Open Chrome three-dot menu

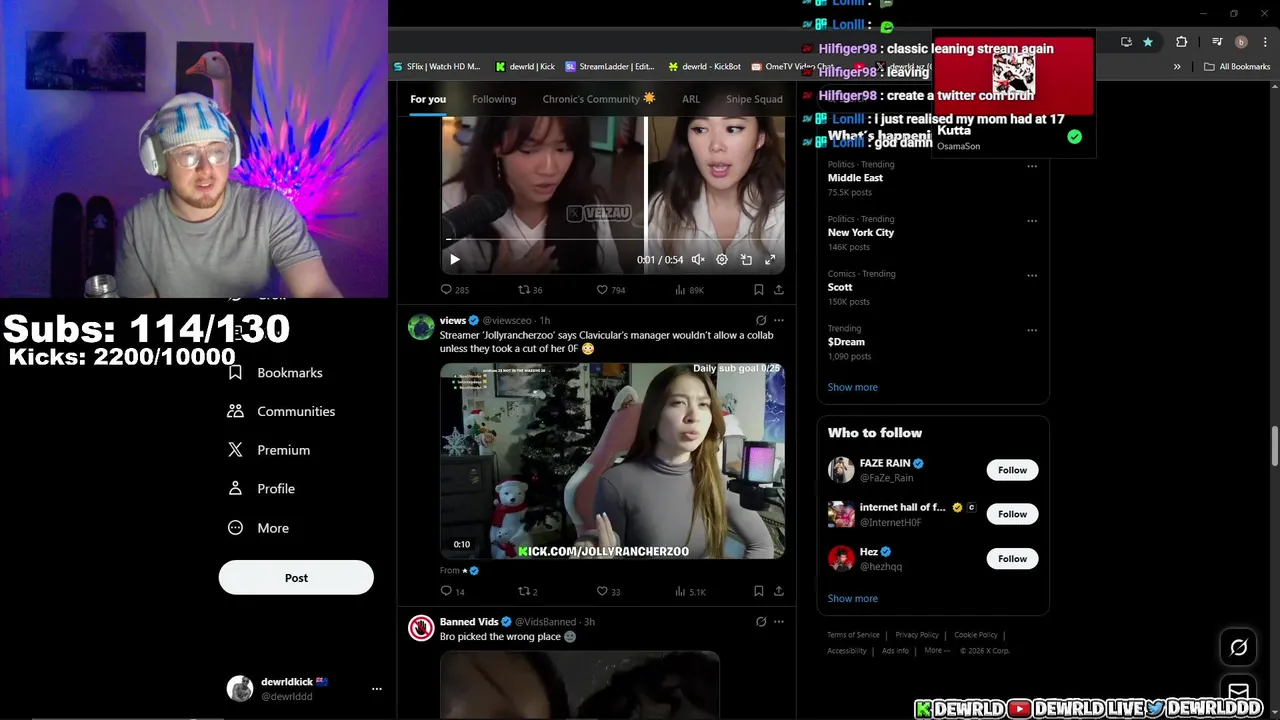1263,42
